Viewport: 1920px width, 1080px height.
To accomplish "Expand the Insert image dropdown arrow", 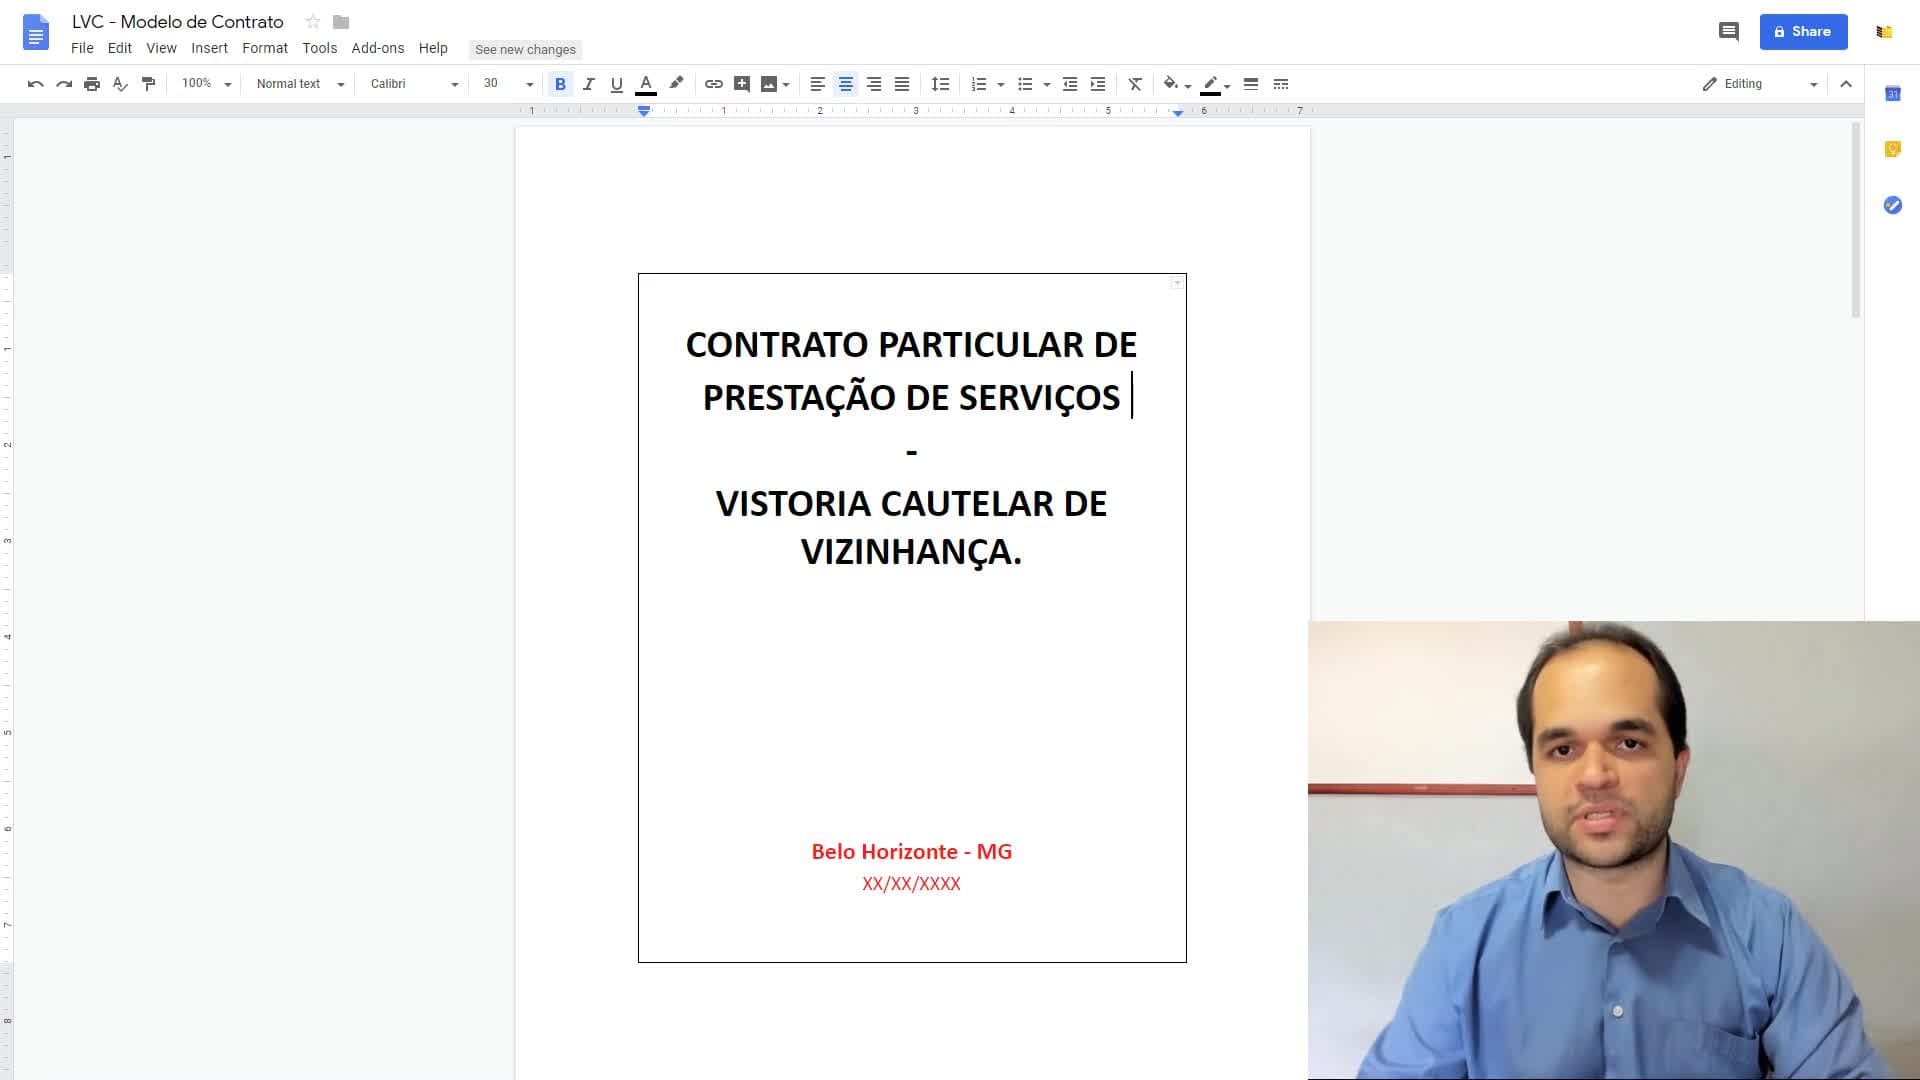I will (787, 85).
